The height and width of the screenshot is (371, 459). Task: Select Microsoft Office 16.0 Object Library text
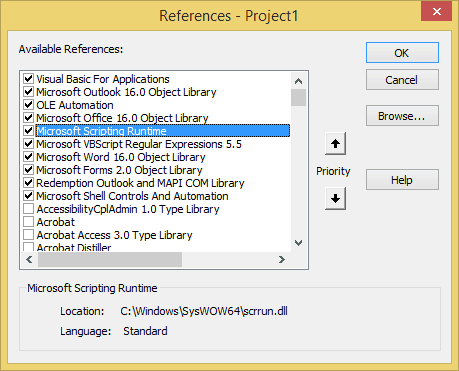122,118
